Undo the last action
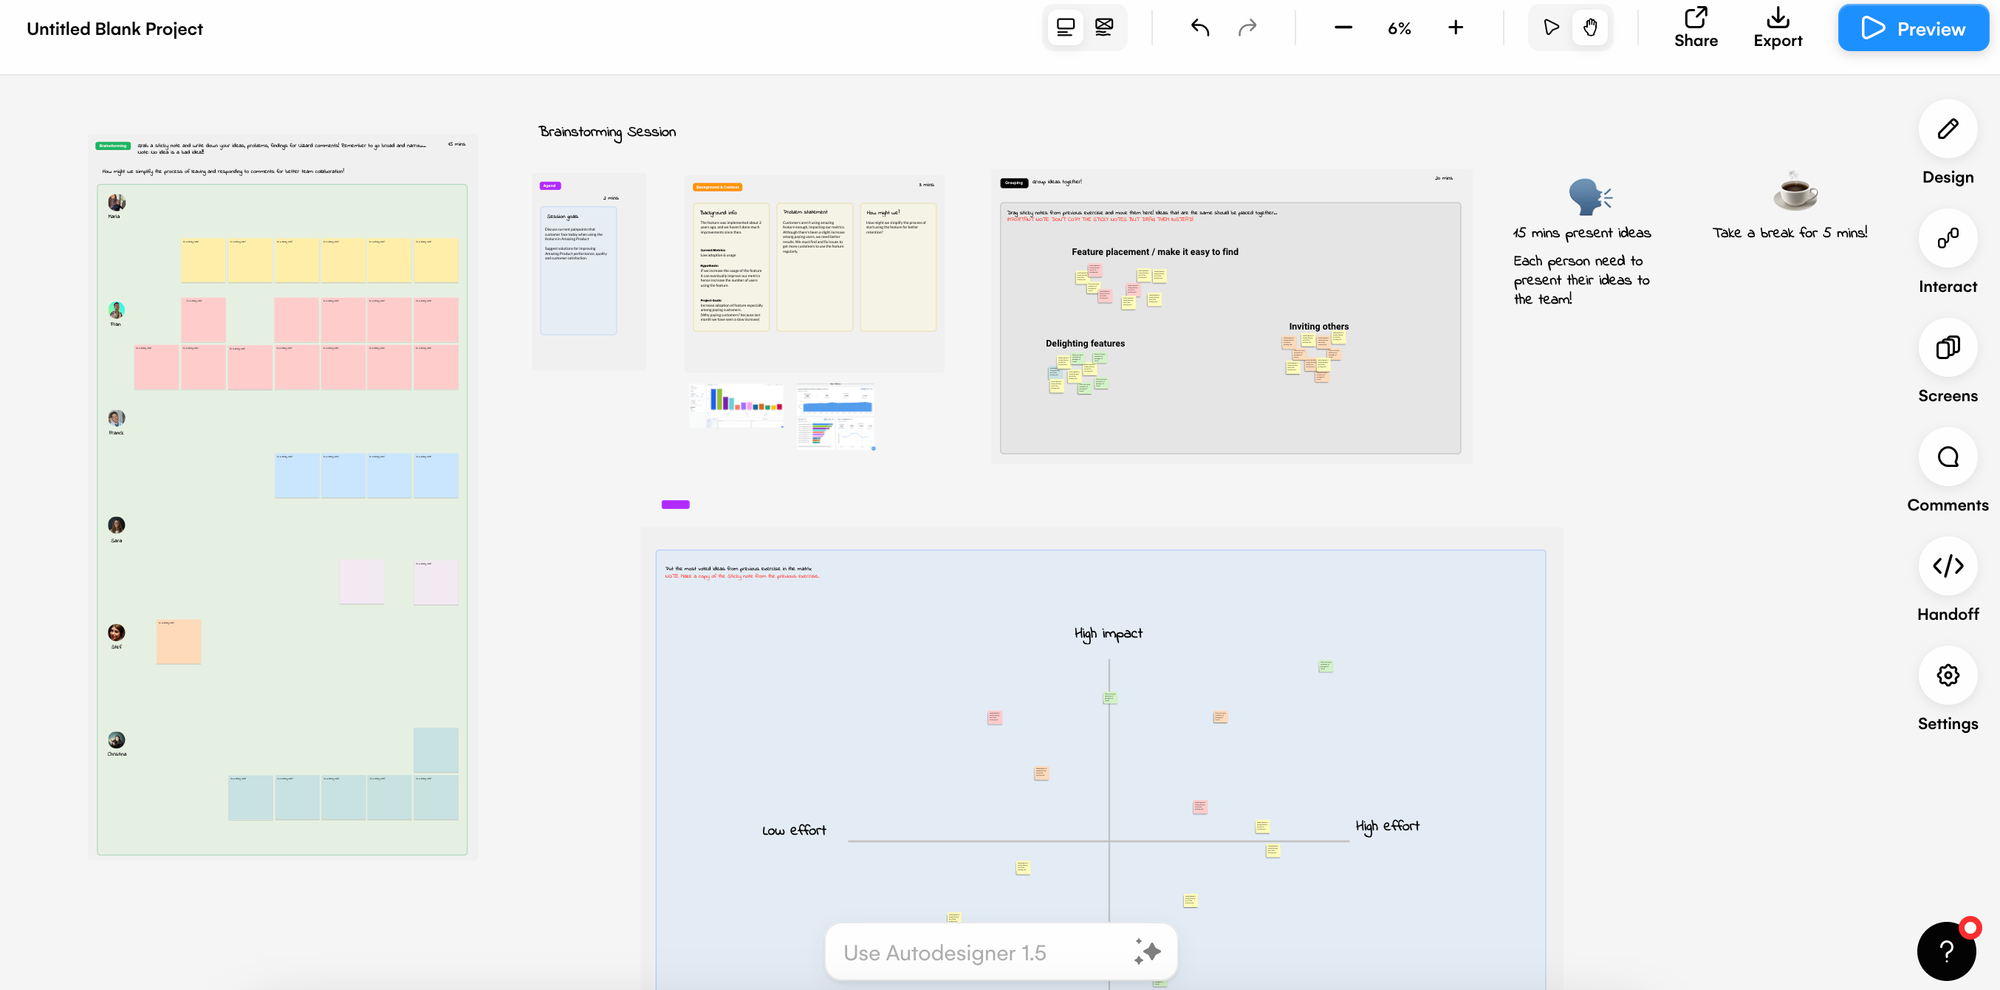The image size is (2000, 990). pyautogui.click(x=1200, y=28)
